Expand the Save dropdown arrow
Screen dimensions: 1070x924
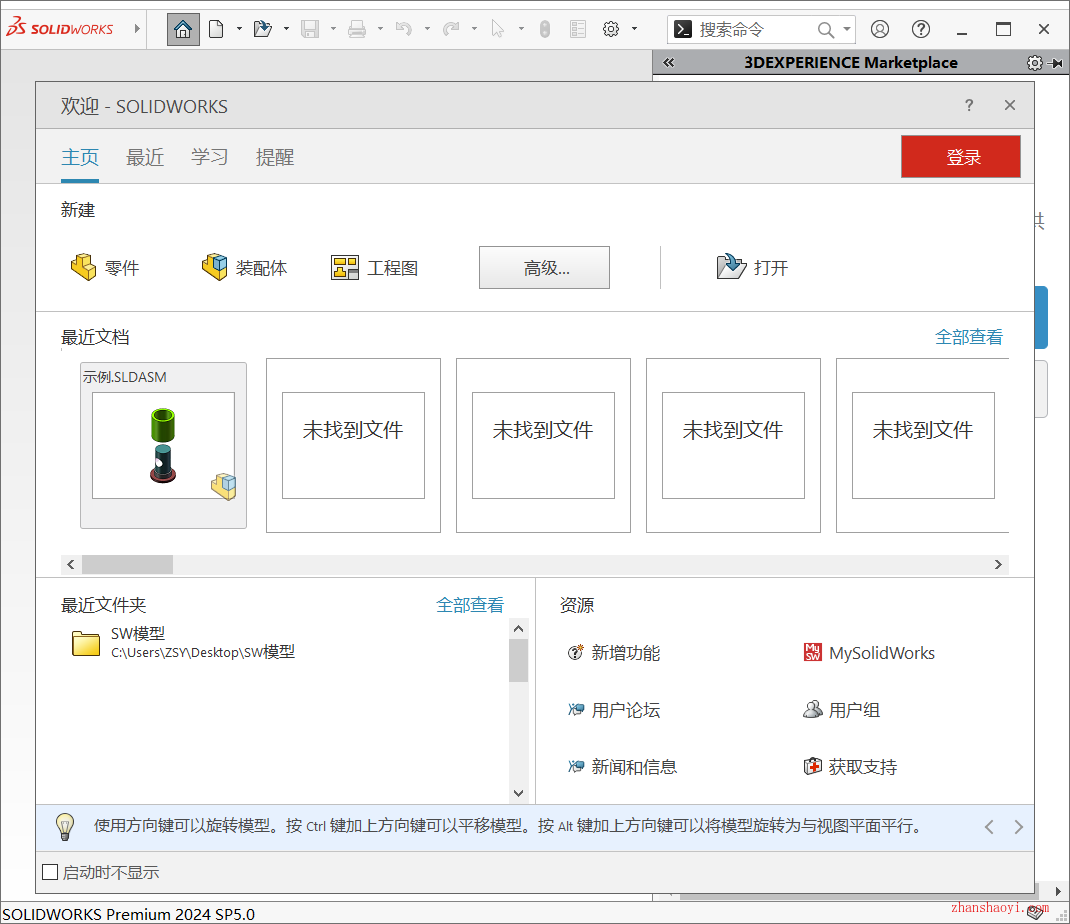tap(333, 29)
